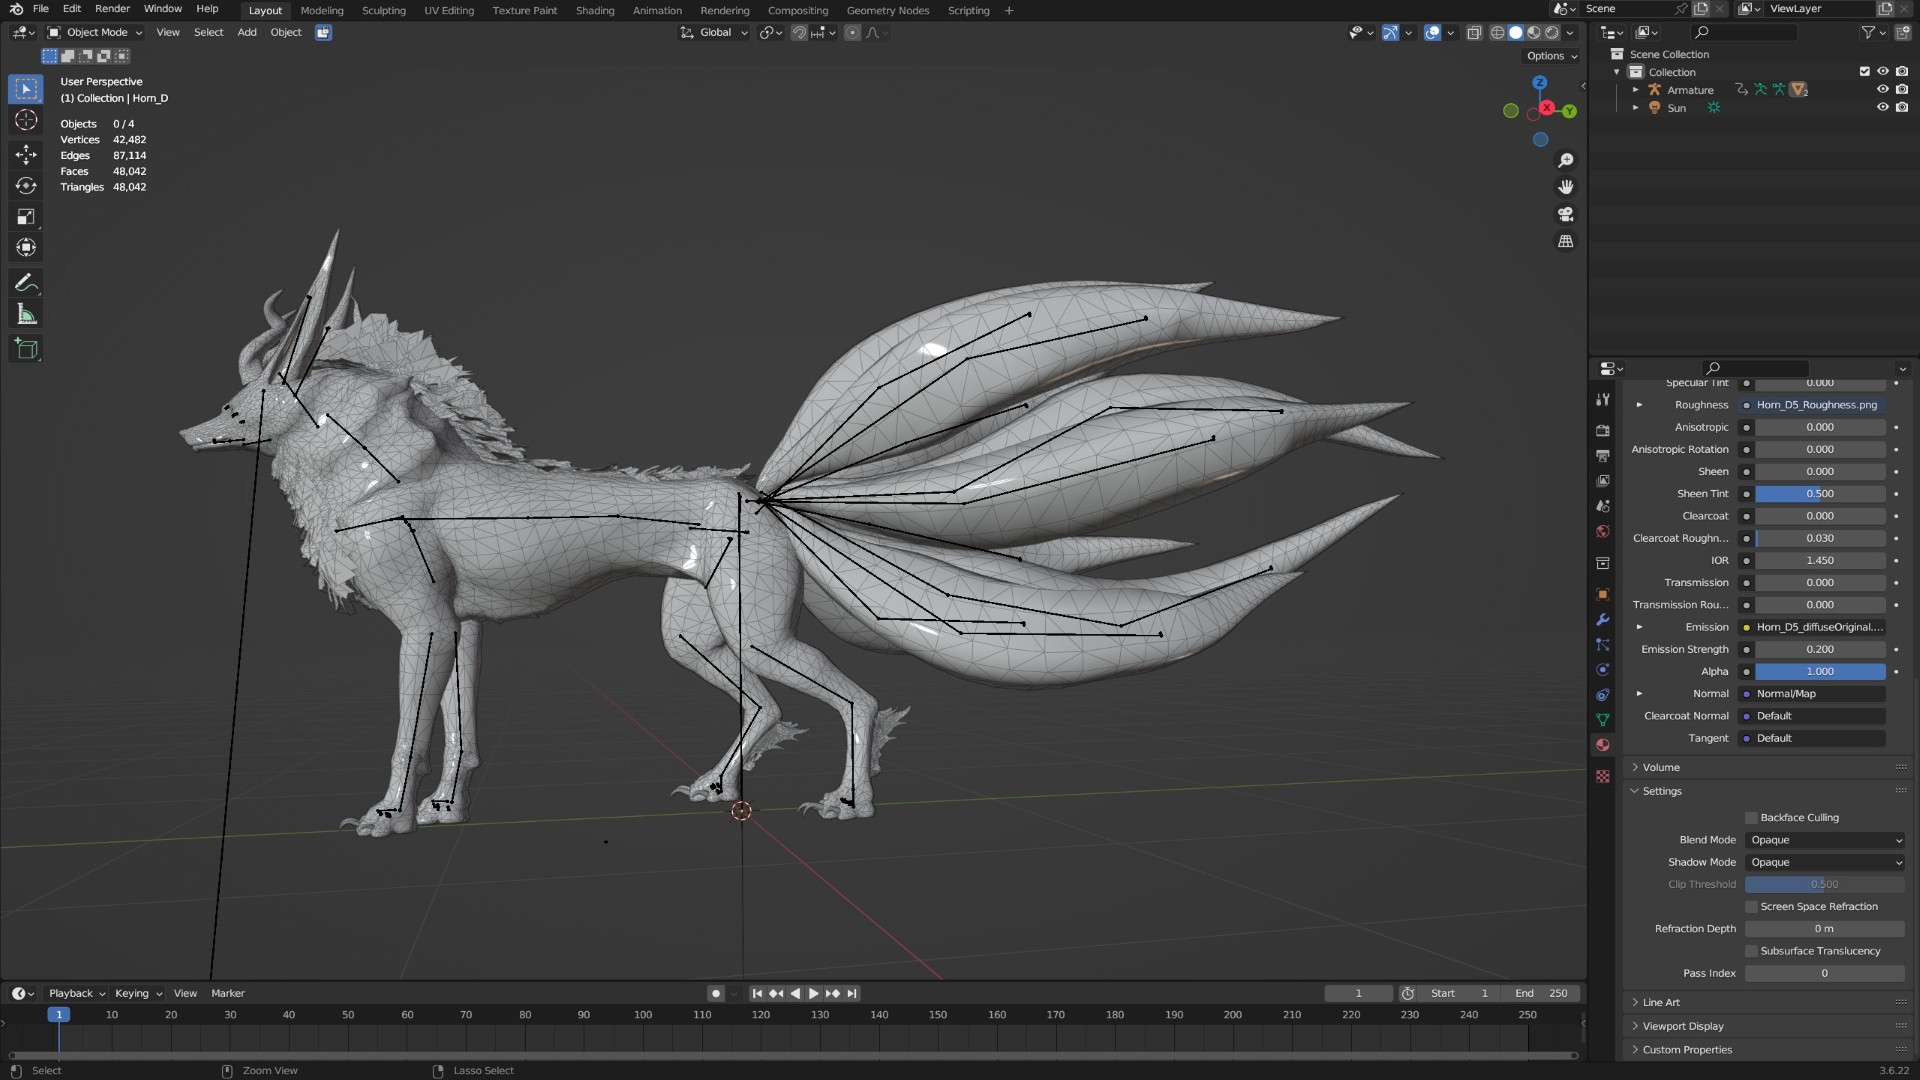
Task: Activate the Scale tool
Action: point(27,217)
